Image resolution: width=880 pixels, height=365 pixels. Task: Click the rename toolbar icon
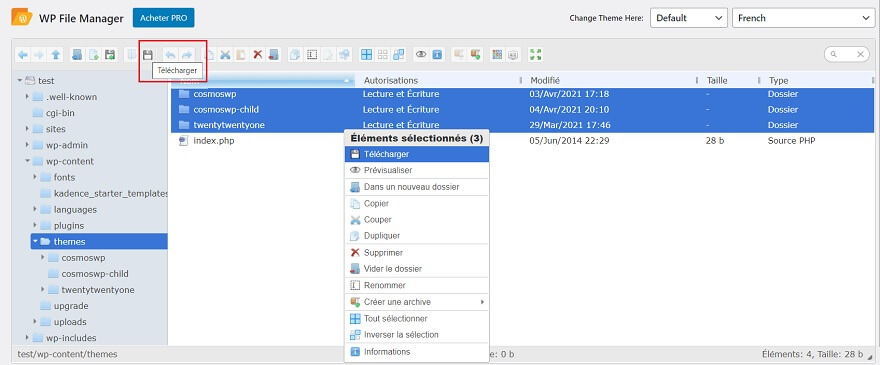pos(312,54)
